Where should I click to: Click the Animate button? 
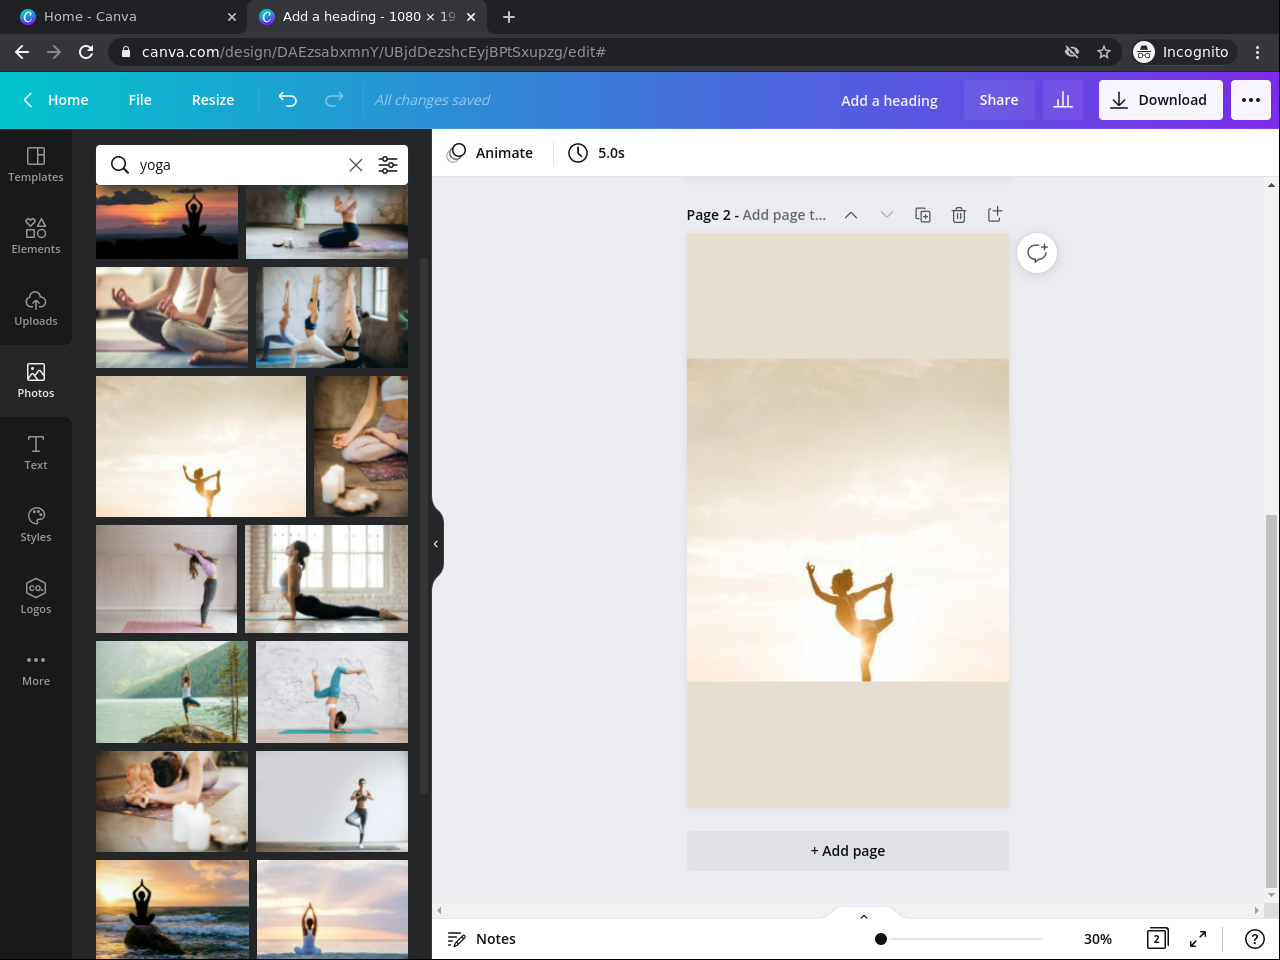point(490,153)
